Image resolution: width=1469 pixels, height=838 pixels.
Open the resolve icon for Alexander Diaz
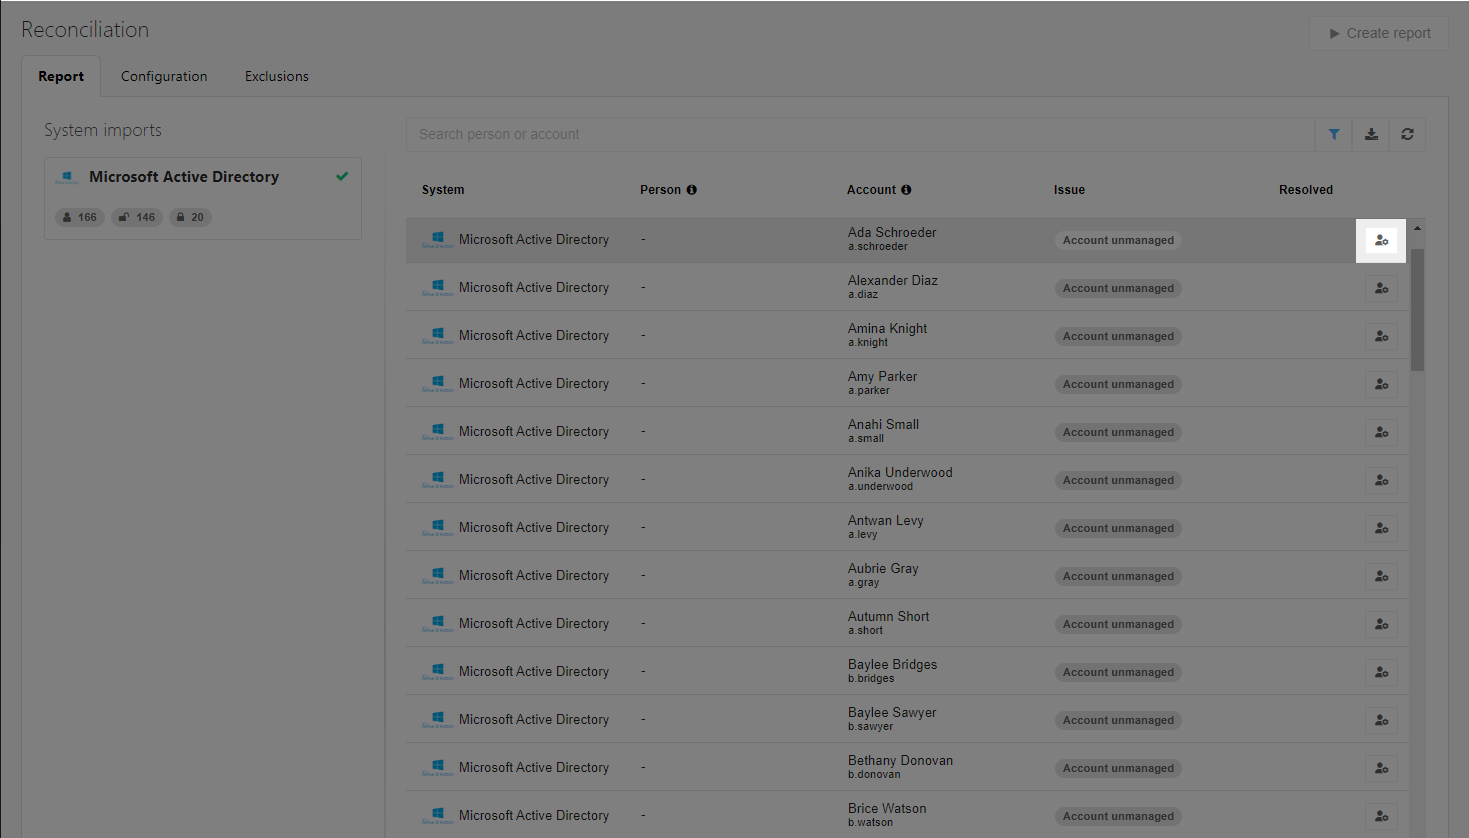(x=1381, y=288)
